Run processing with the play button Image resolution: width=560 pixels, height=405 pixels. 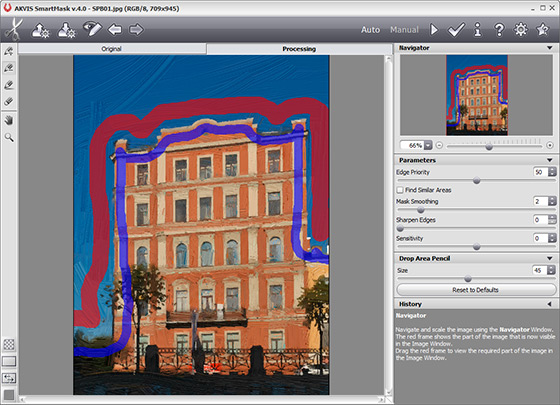click(434, 30)
